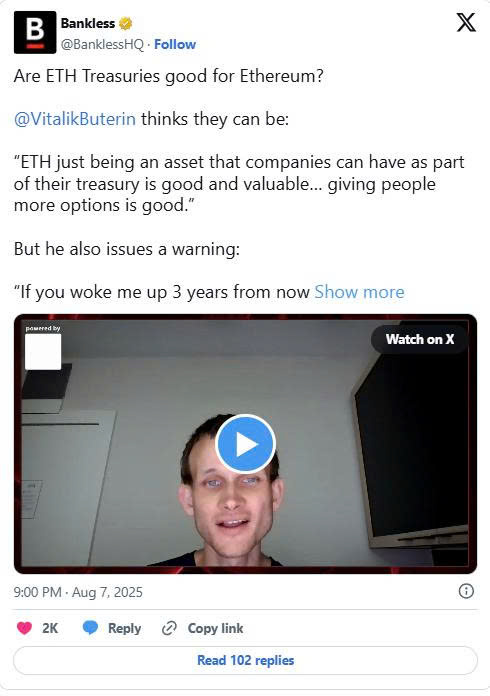Open the tweet info icon
Image resolution: width=490 pixels, height=696 pixels.
tap(466, 591)
